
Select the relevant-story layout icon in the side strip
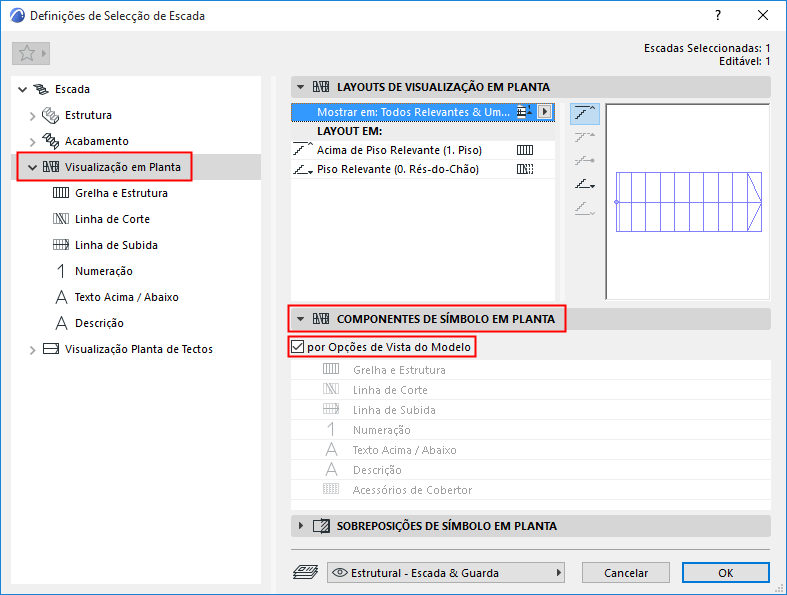point(585,184)
